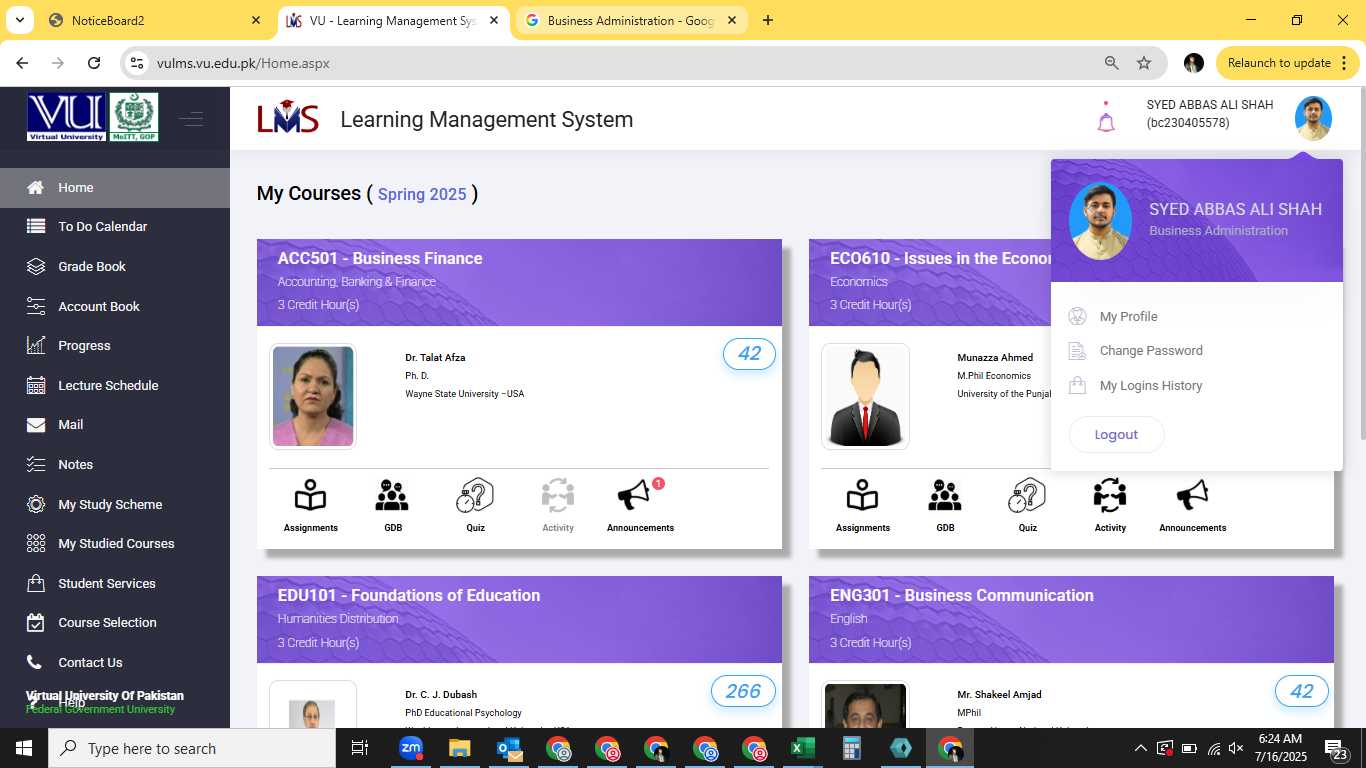This screenshot has height=768, width=1366.
Task: Open Activity icon in ACC501 card
Action: [x=558, y=505]
